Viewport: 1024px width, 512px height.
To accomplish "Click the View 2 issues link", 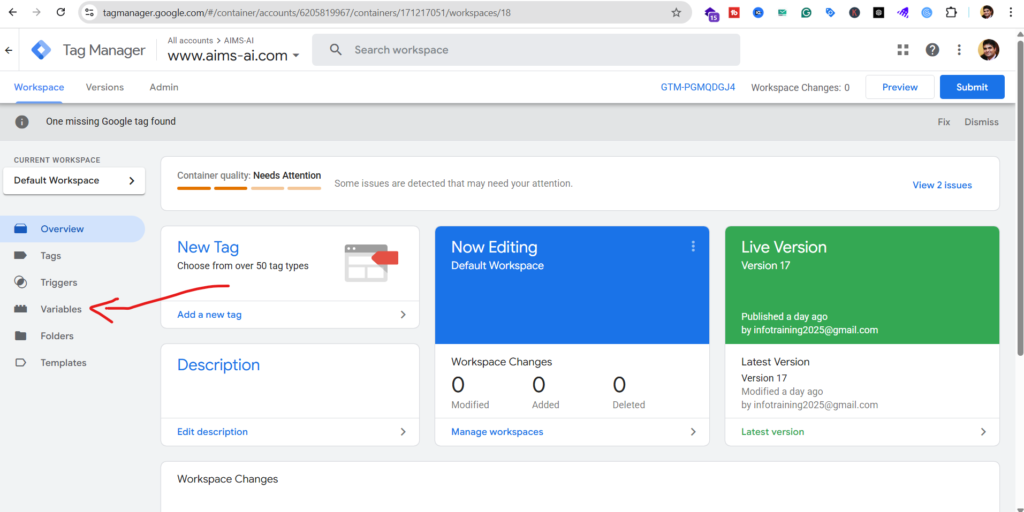I will 942,185.
